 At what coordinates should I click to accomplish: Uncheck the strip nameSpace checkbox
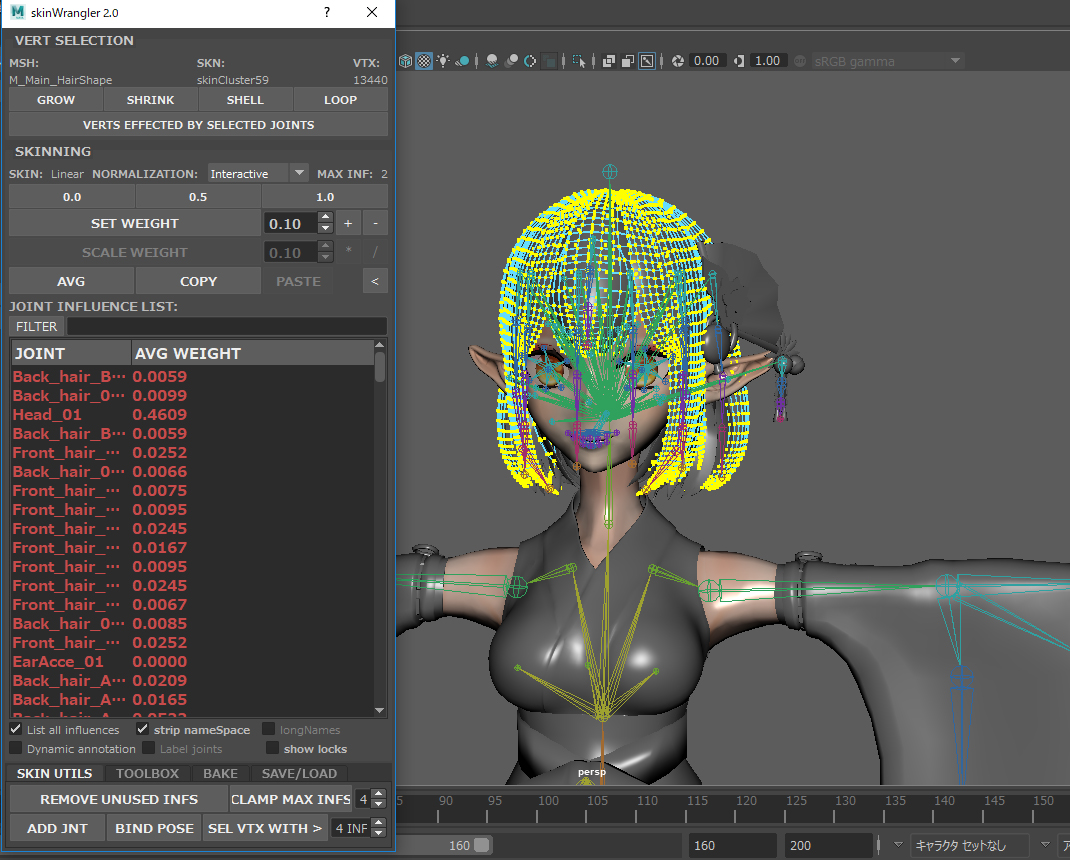[x=142, y=729]
